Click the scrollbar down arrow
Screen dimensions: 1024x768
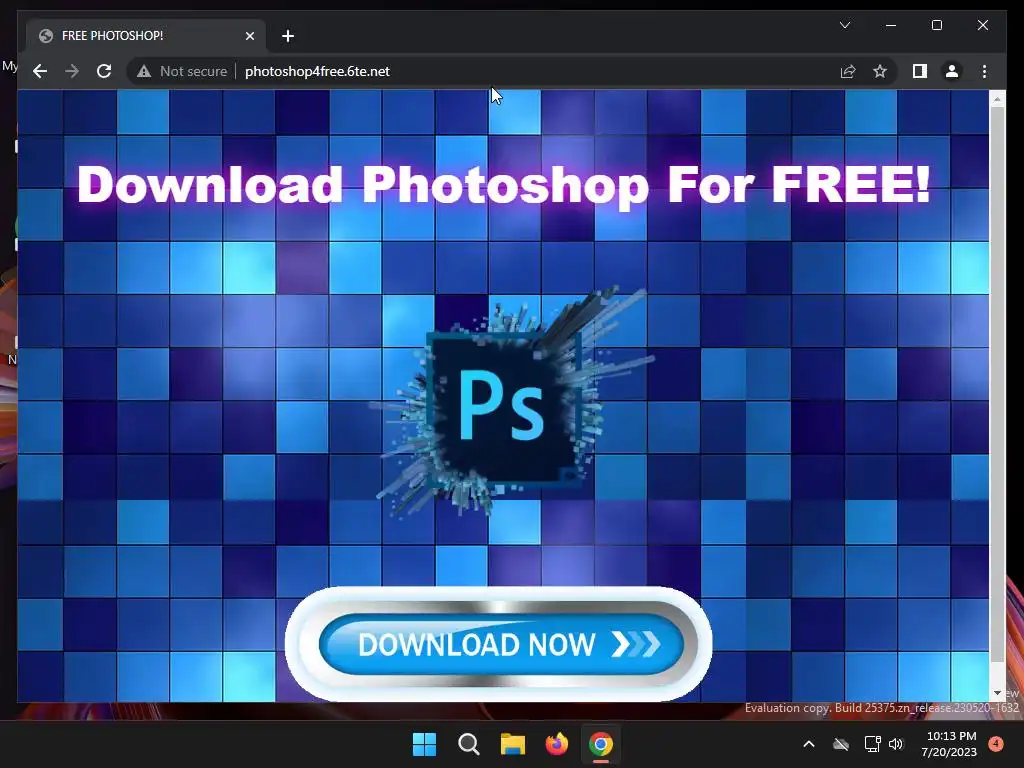pos(997,693)
